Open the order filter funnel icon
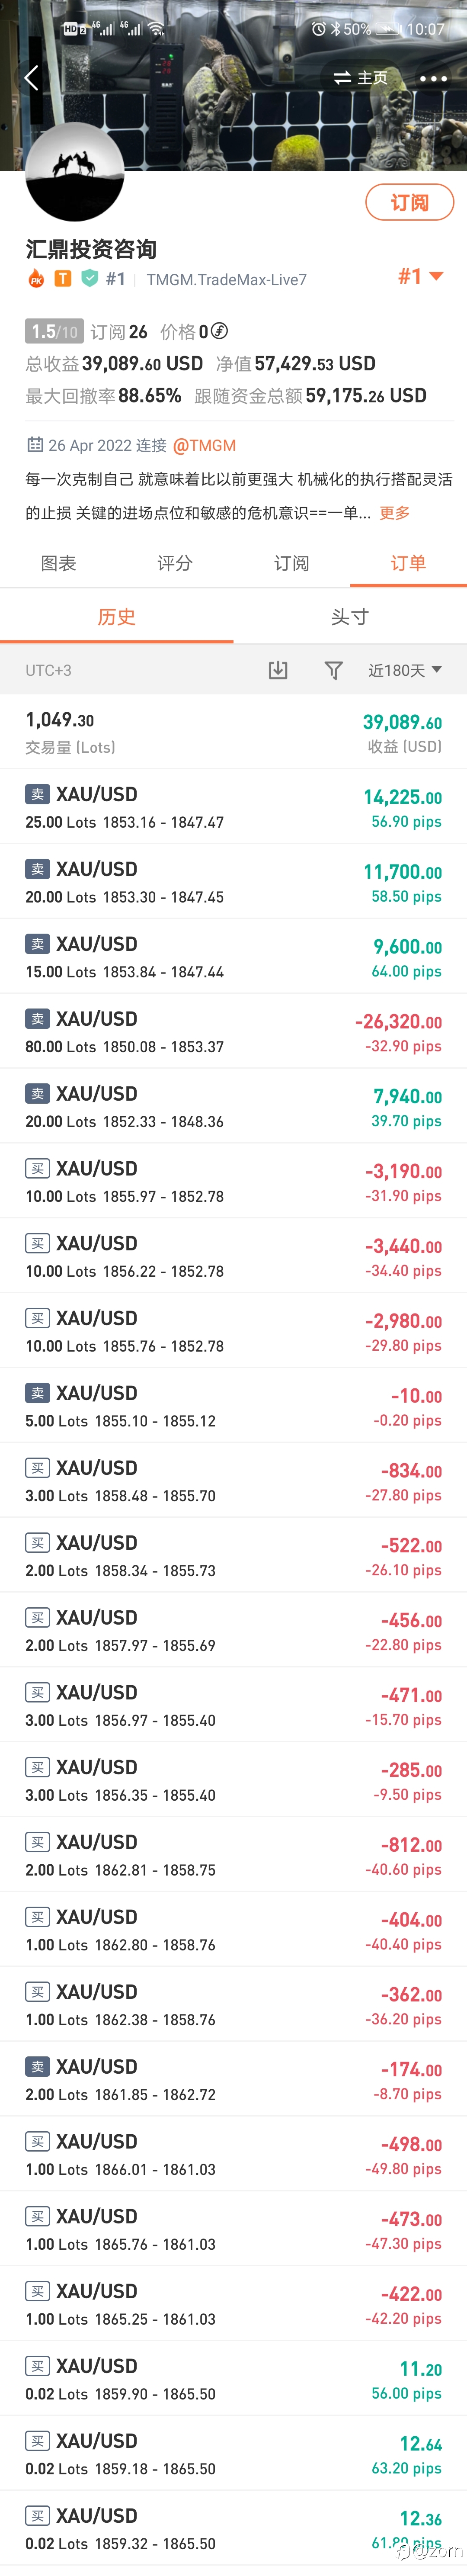 point(334,670)
